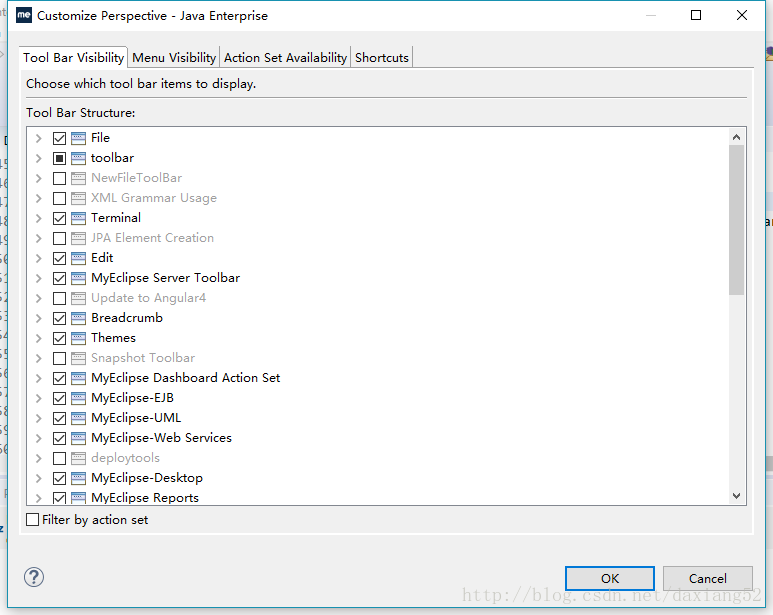773x615 pixels.
Task: Toggle the toolbar partial checkbox
Action: coord(59,158)
